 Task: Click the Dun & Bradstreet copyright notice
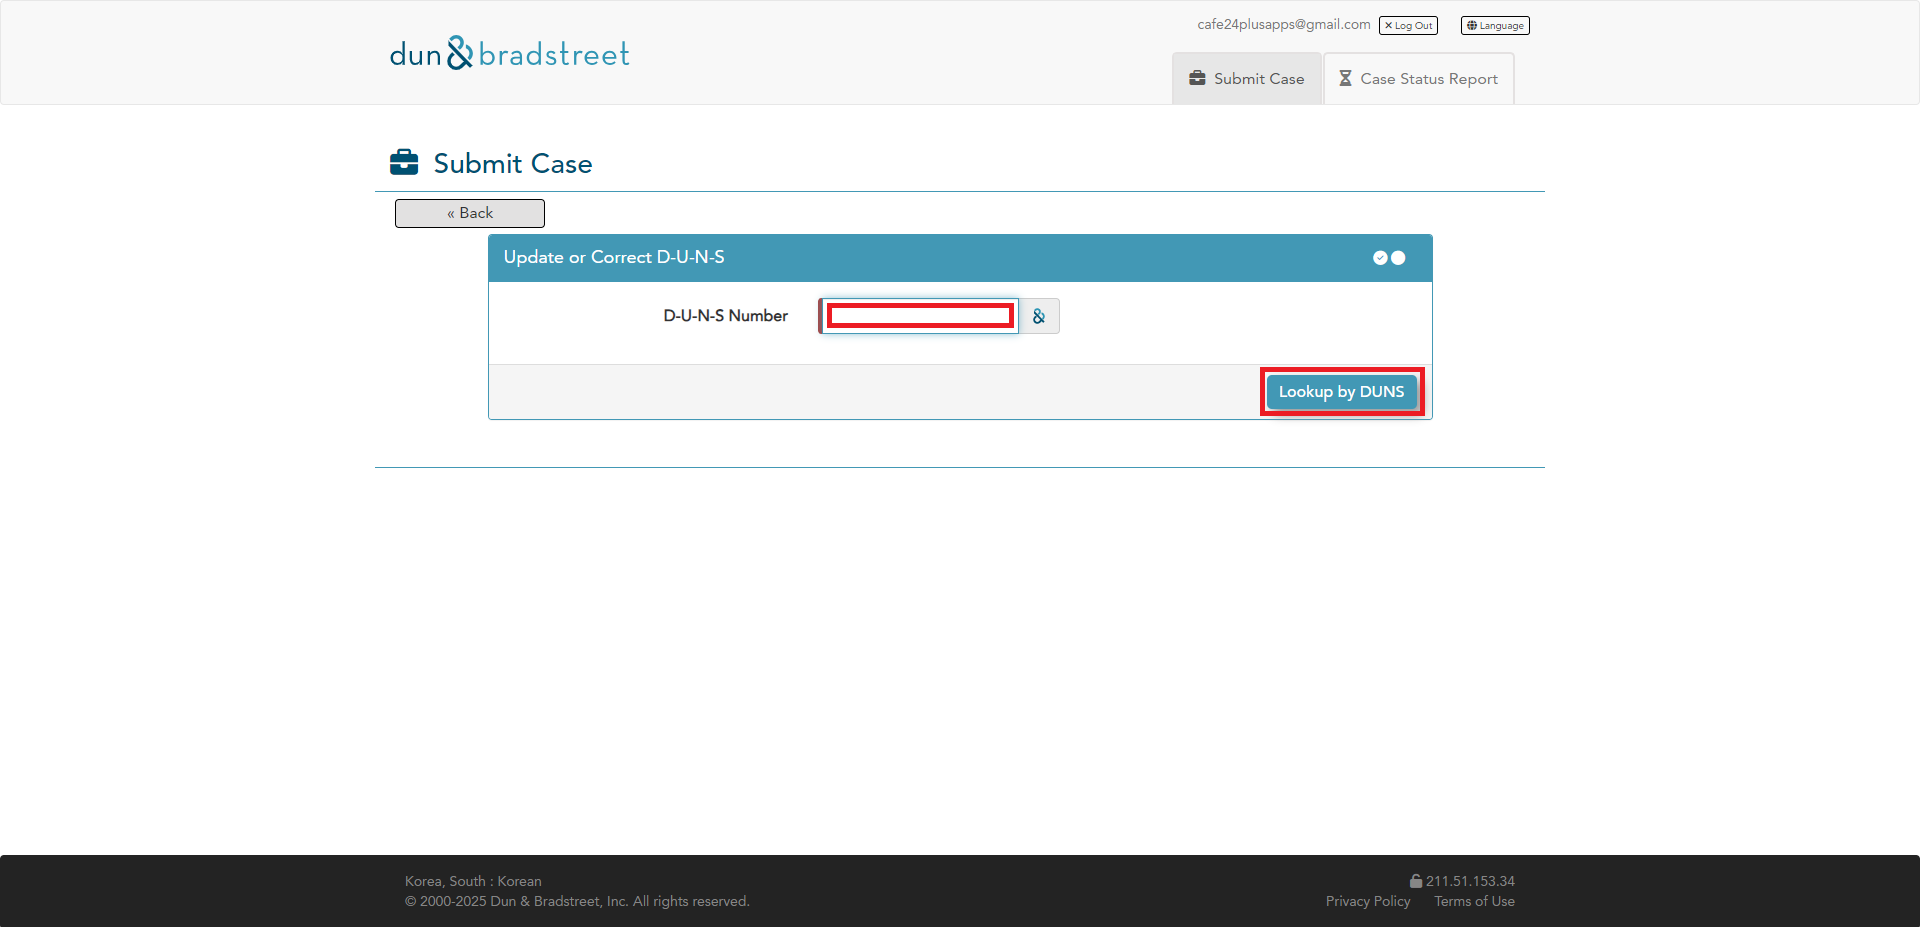[x=577, y=901]
